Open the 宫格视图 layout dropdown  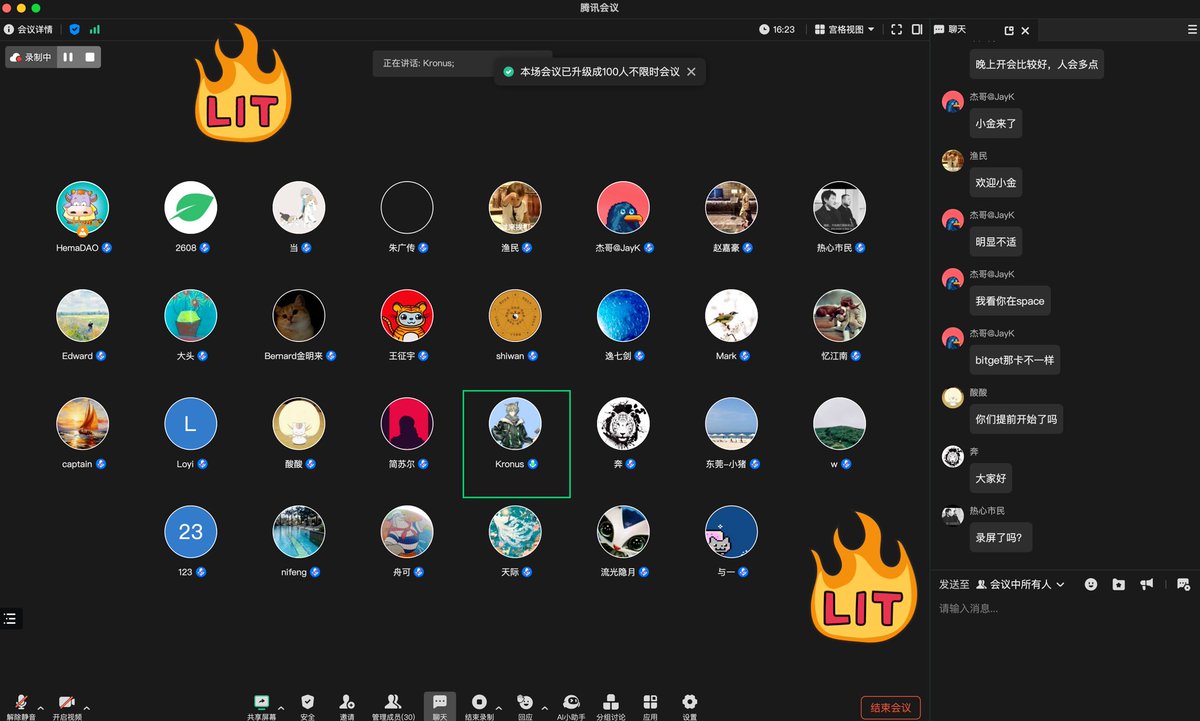[845, 30]
